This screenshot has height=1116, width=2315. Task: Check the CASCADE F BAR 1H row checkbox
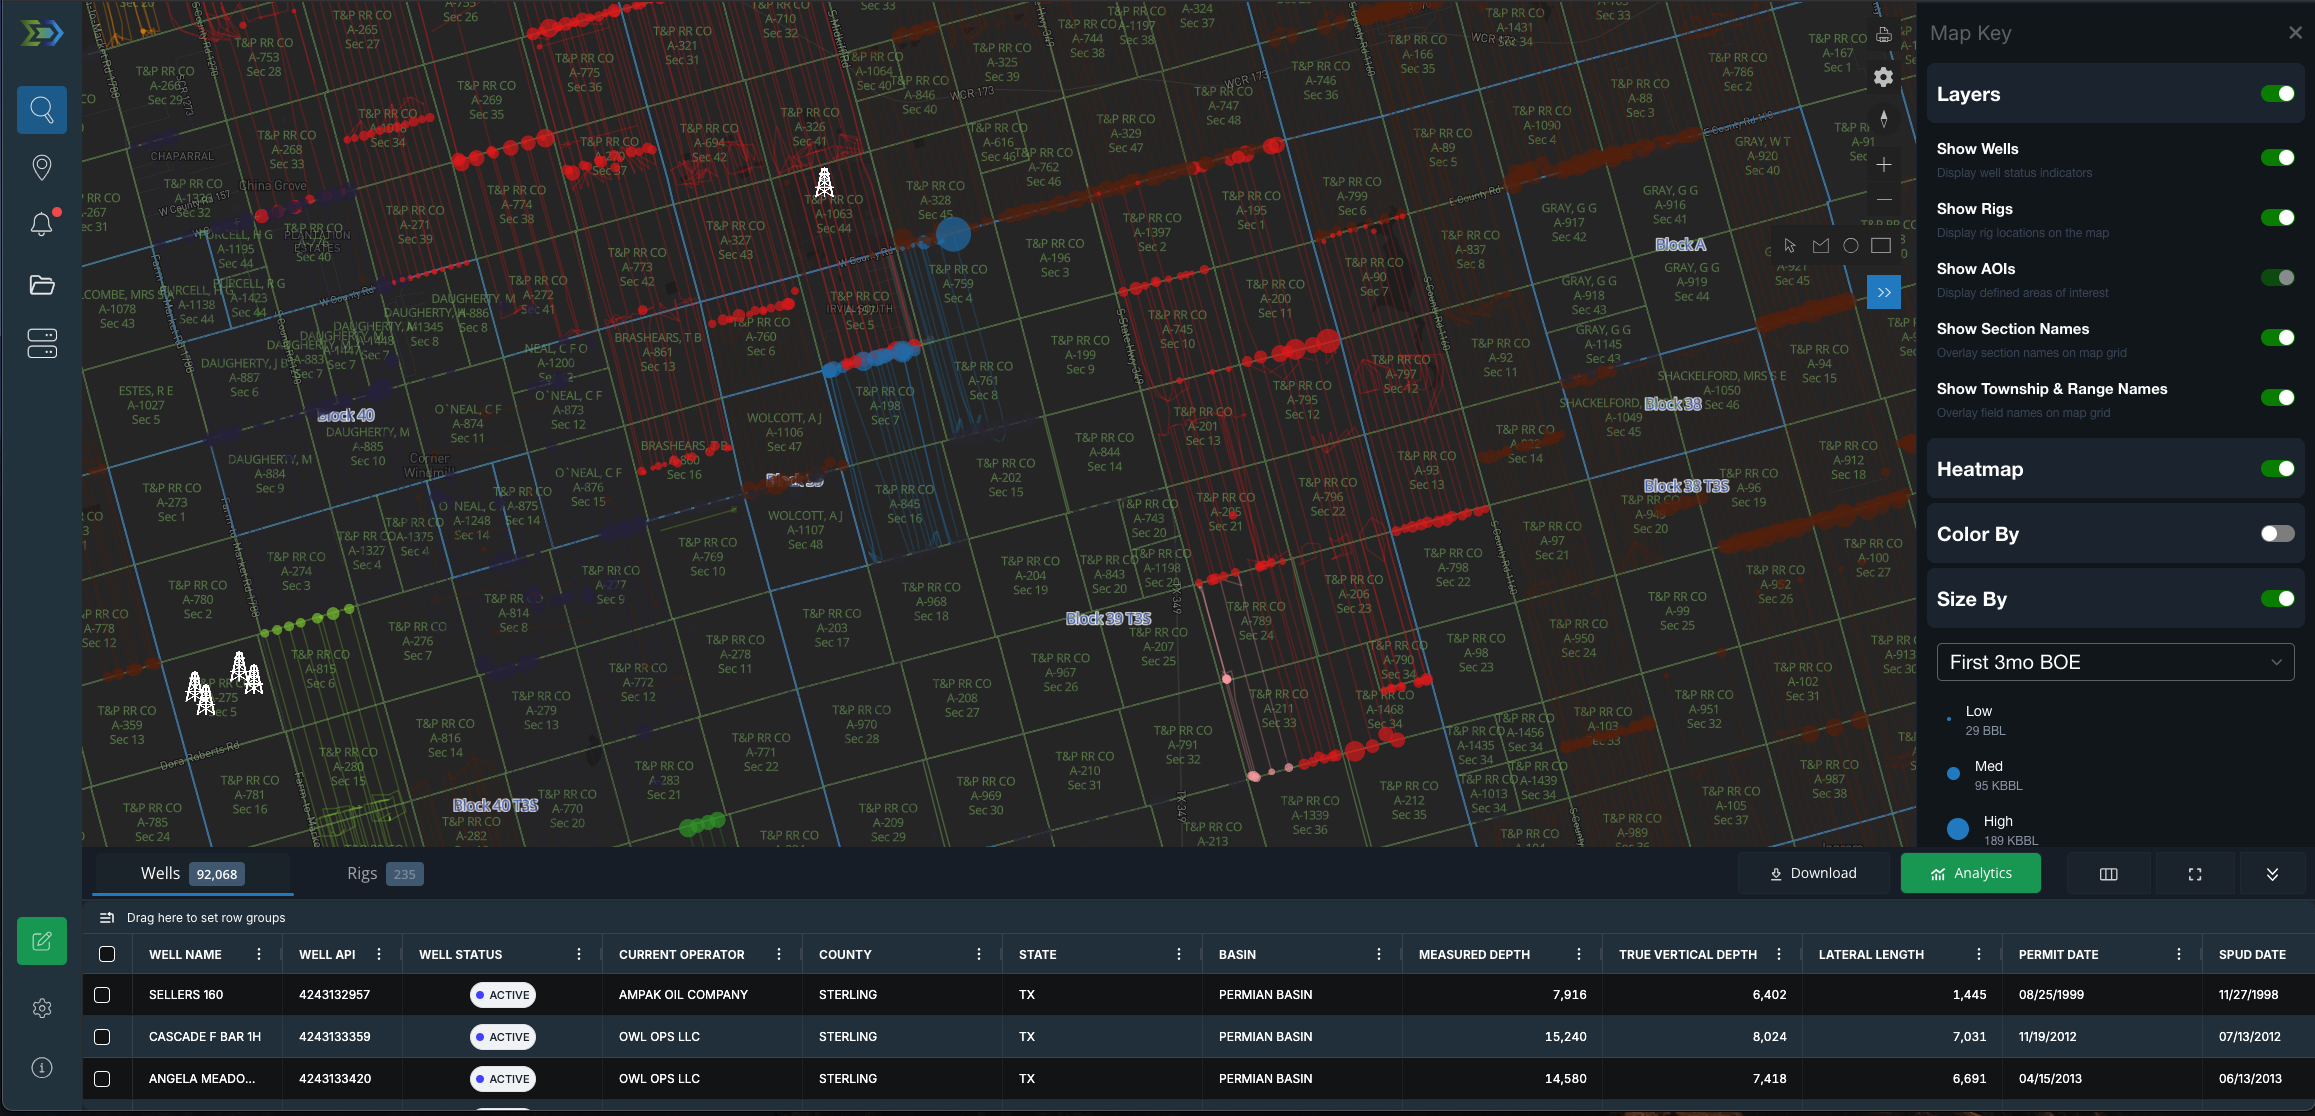coord(102,1037)
